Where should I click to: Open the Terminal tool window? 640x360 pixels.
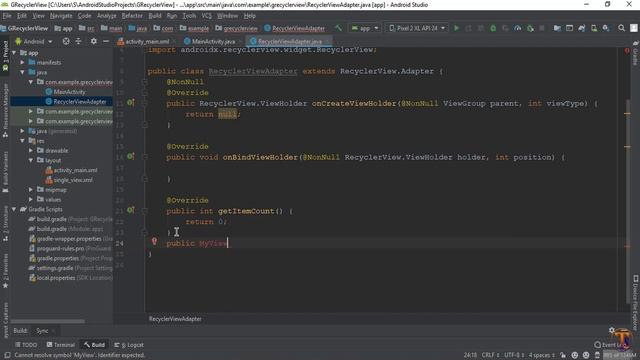(x=61, y=345)
